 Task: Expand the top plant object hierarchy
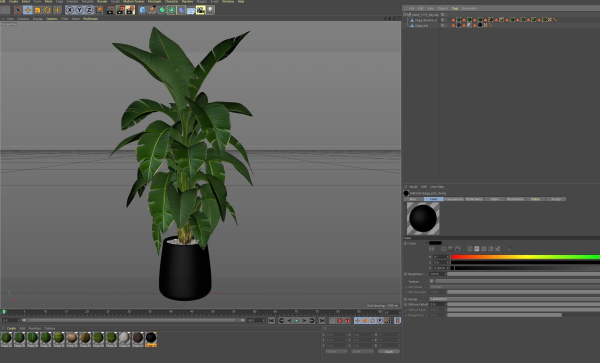[x=405, y=15]
